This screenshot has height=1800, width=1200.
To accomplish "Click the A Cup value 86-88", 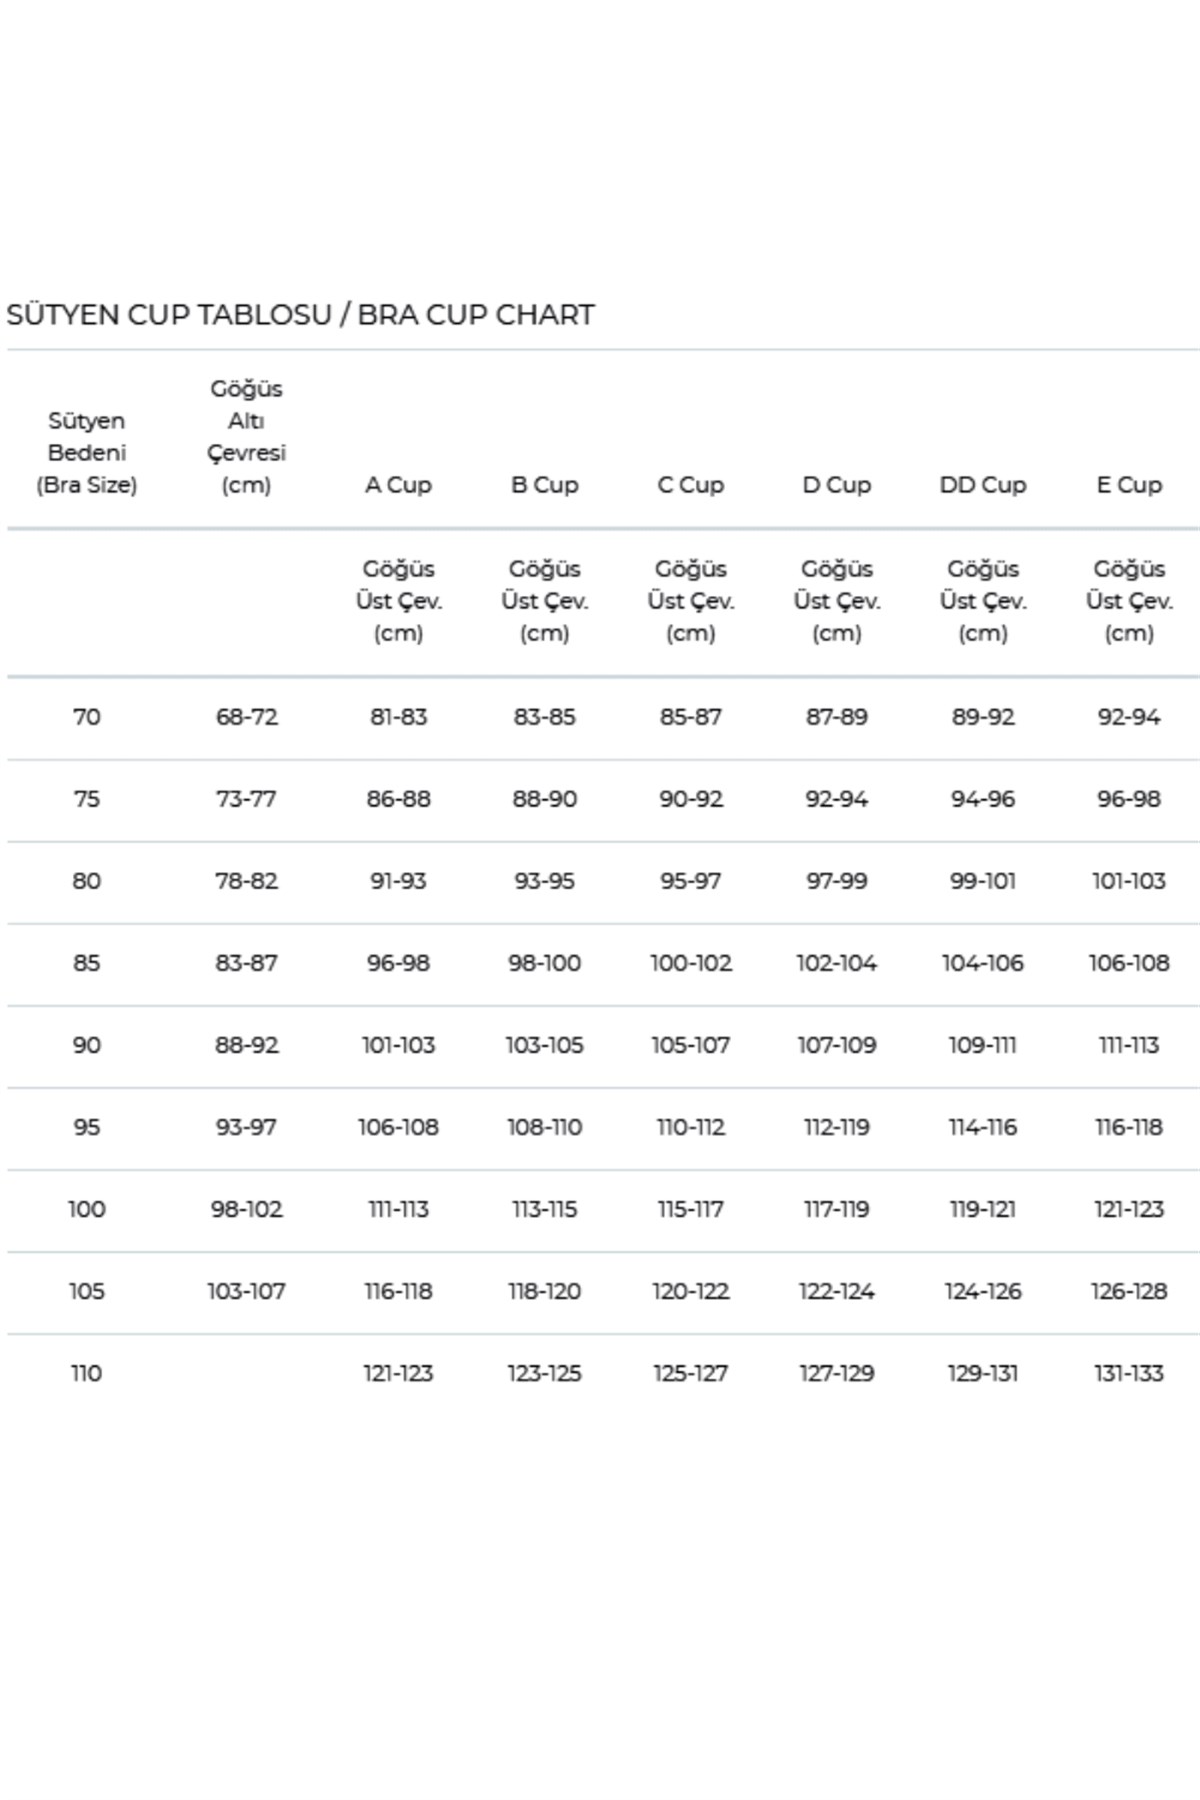I will [398, 799].
